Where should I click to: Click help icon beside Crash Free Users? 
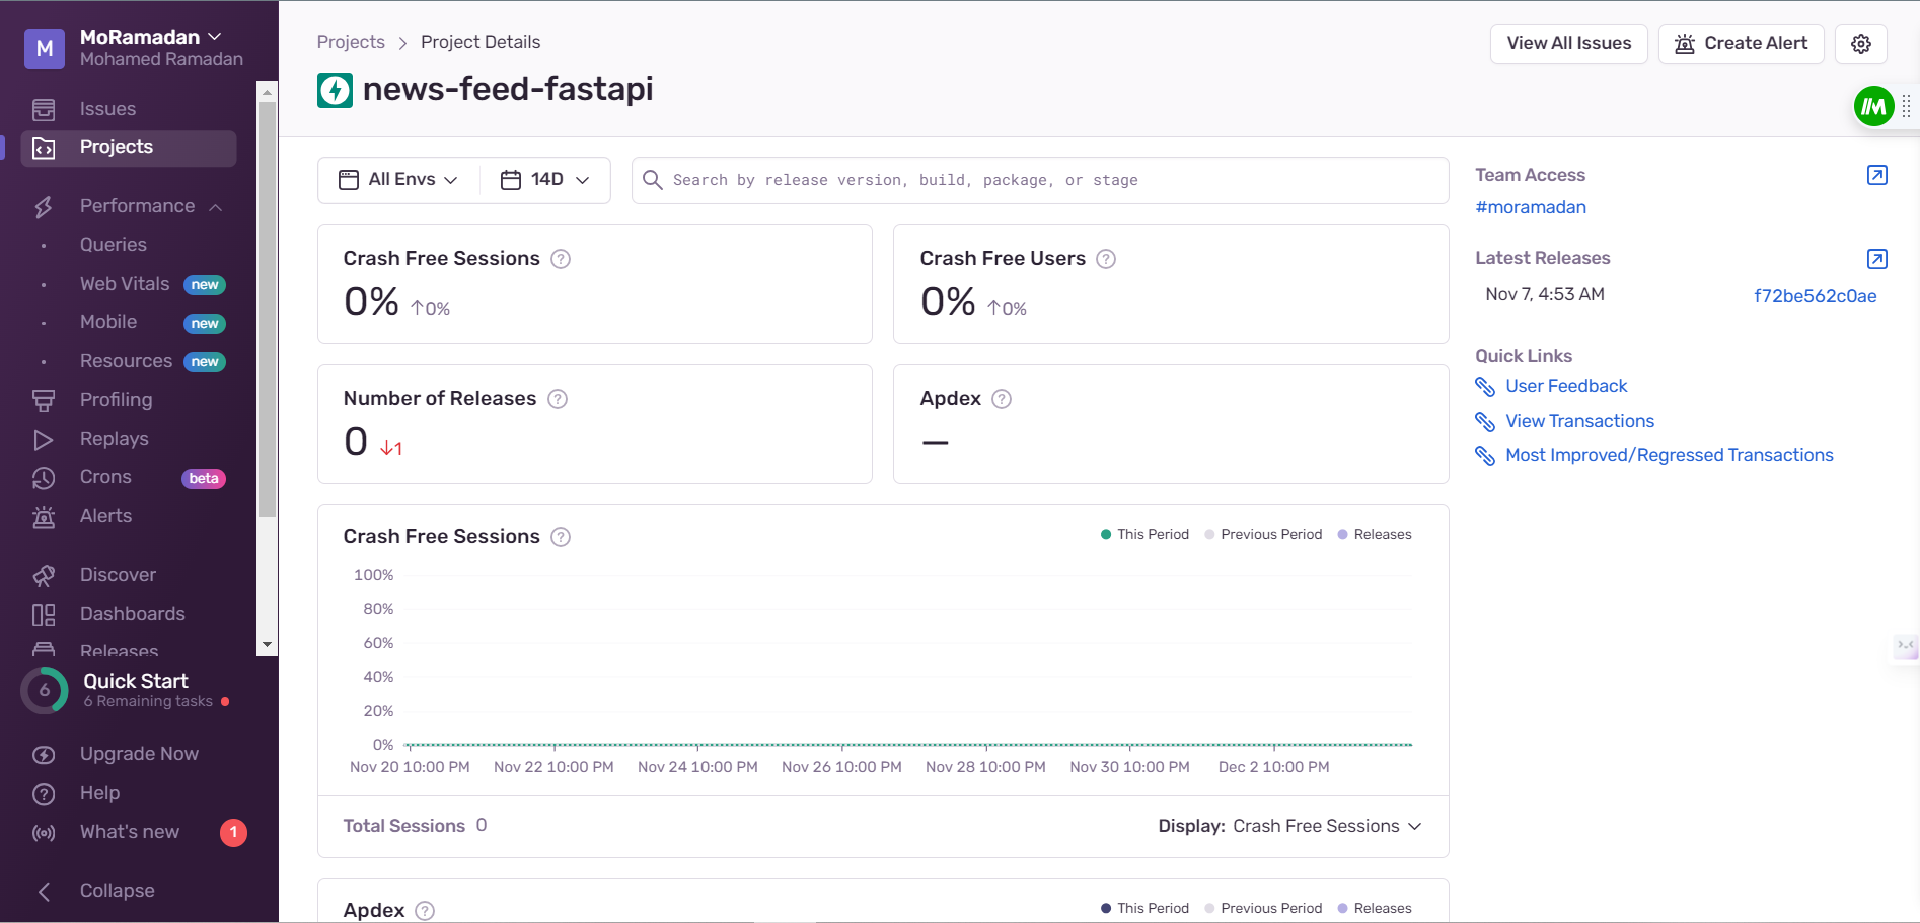(x=1106, y=259)
